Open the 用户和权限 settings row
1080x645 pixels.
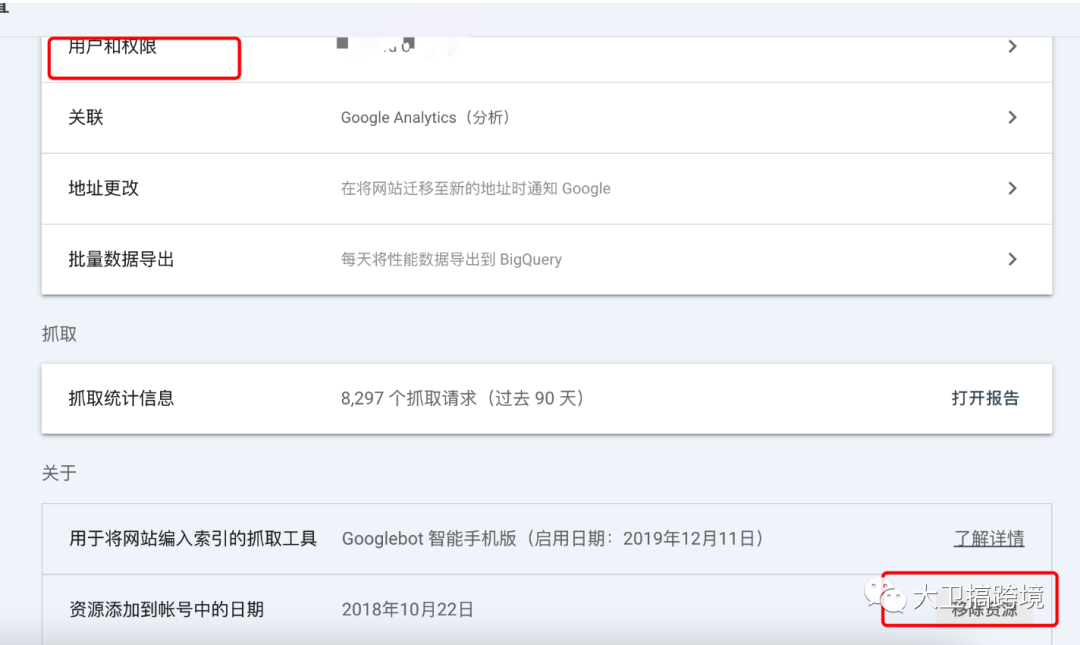click(x=110, y=46)
